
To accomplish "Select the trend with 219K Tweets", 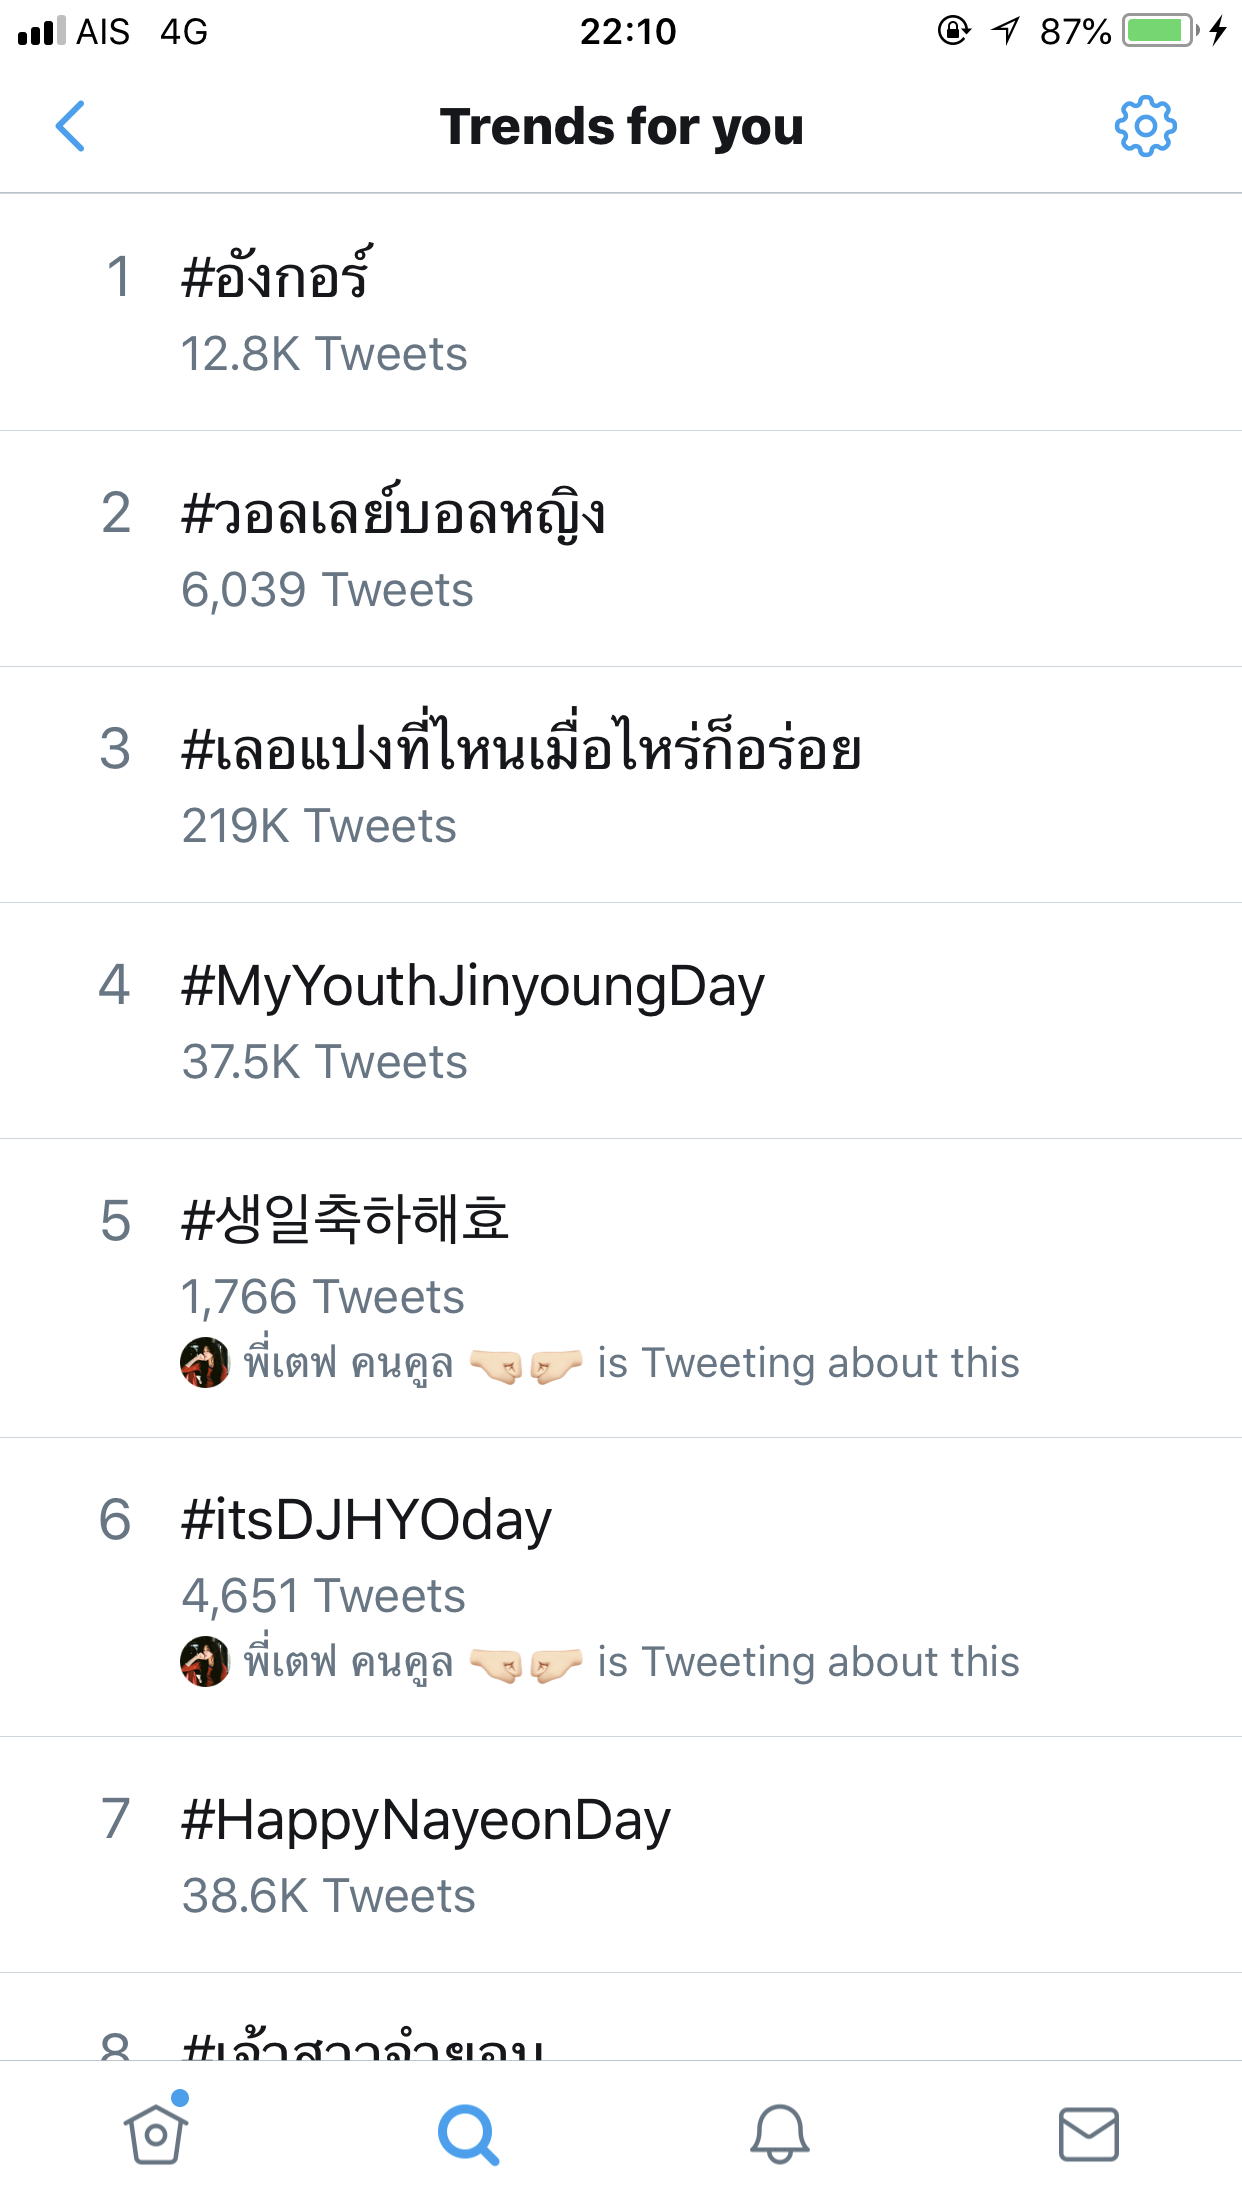I will pos(520,750).
